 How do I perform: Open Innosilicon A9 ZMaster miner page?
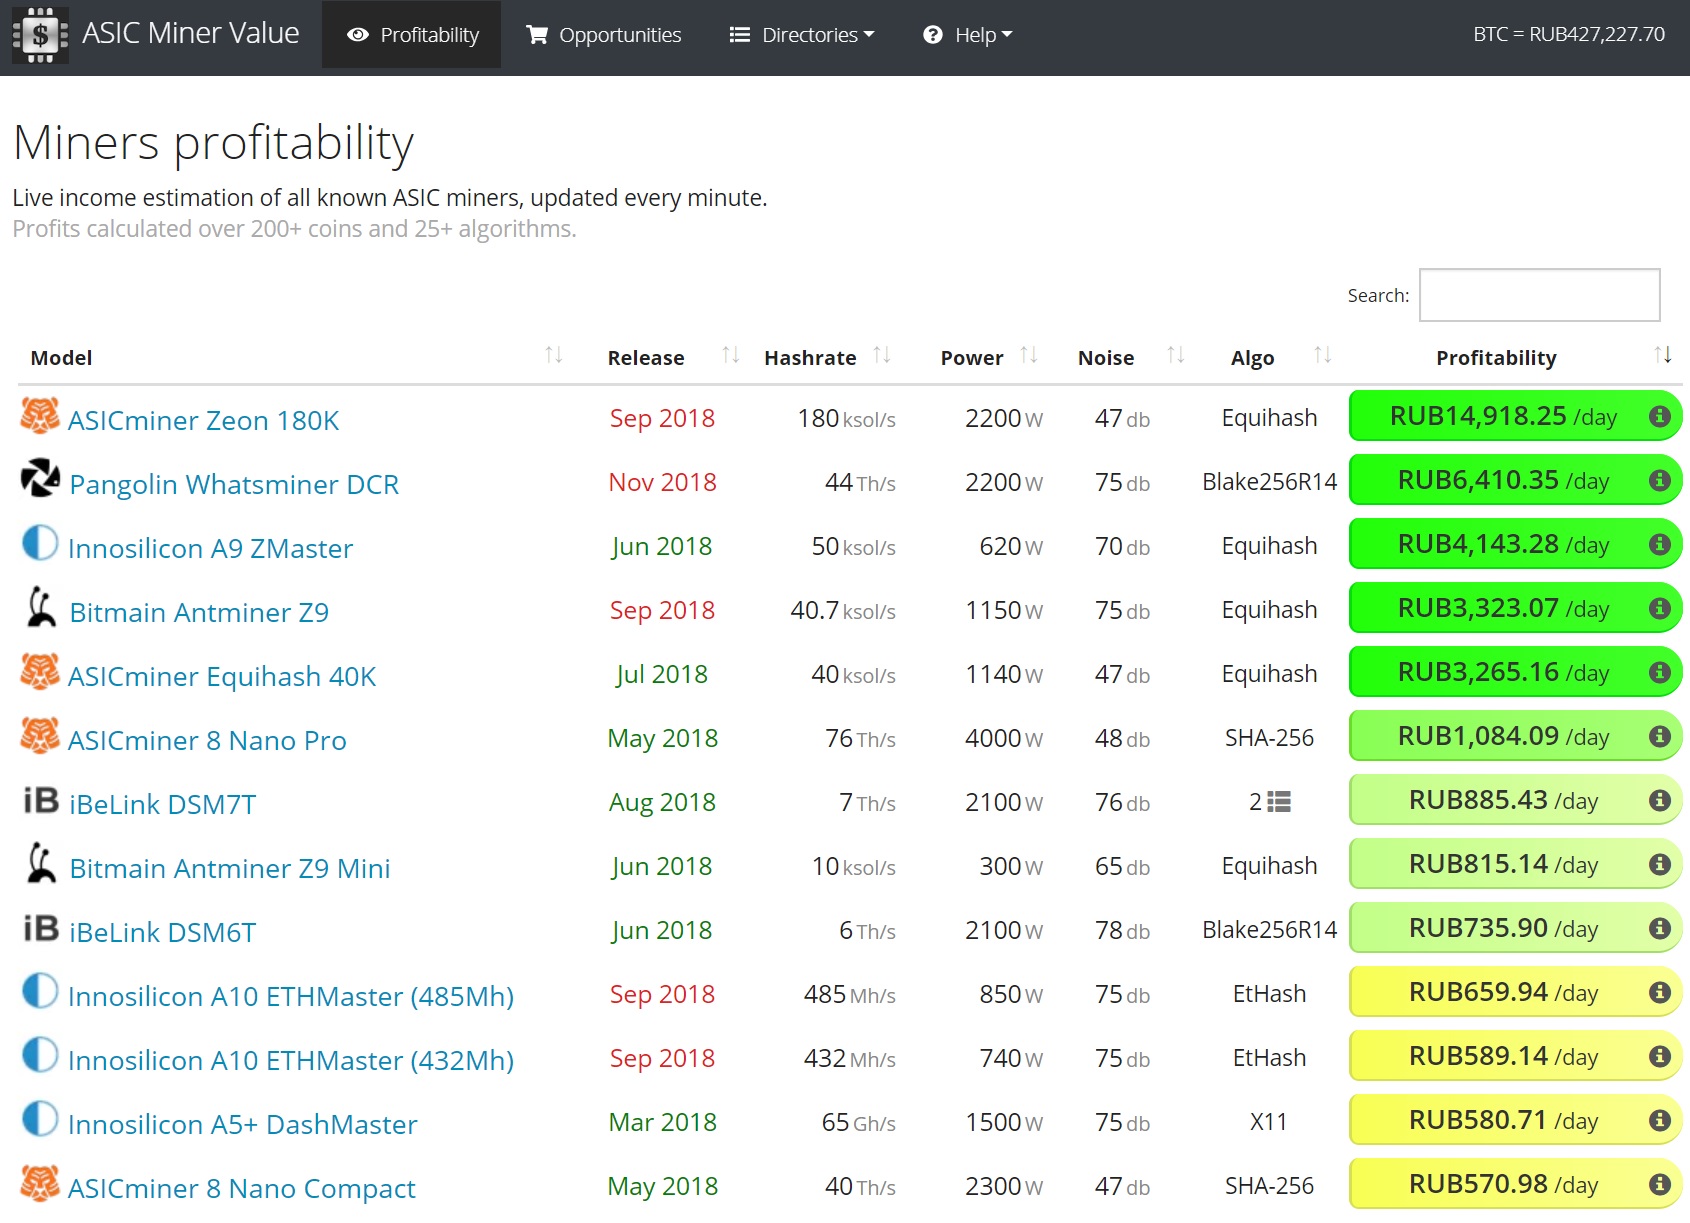pyautogui.click(x=210, y=548)
